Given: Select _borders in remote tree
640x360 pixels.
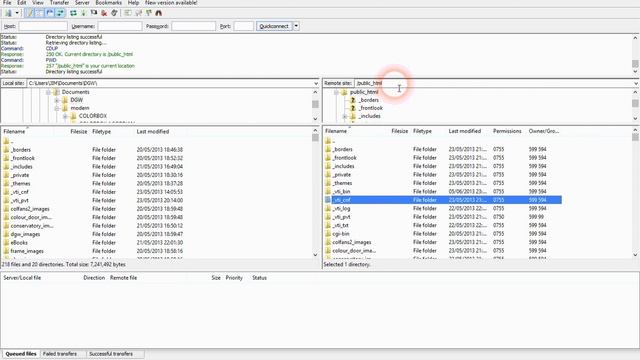Looking at the screenshot, I should click(x=369, y=100).
